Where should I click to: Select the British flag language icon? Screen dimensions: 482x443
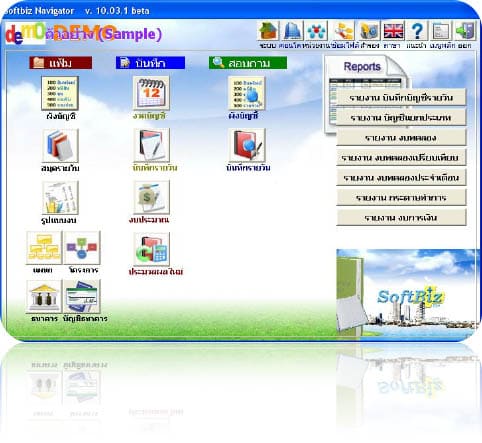393,31
